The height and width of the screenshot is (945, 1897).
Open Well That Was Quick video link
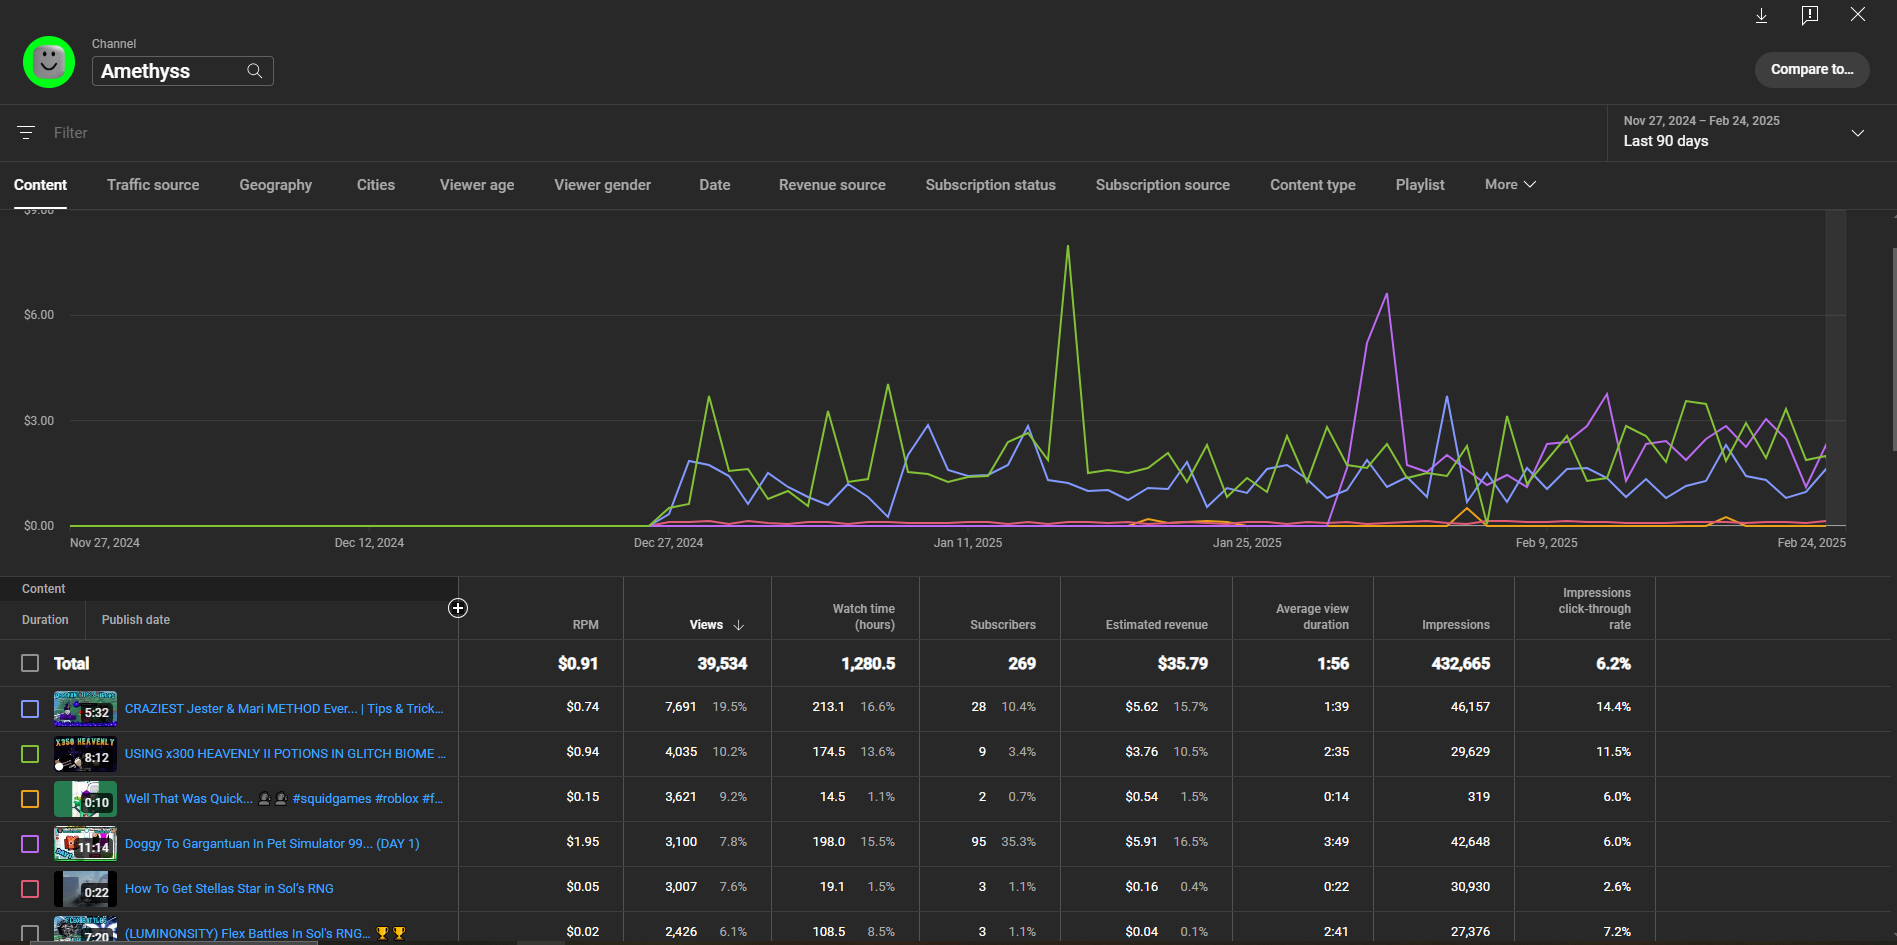click(283, 798)
